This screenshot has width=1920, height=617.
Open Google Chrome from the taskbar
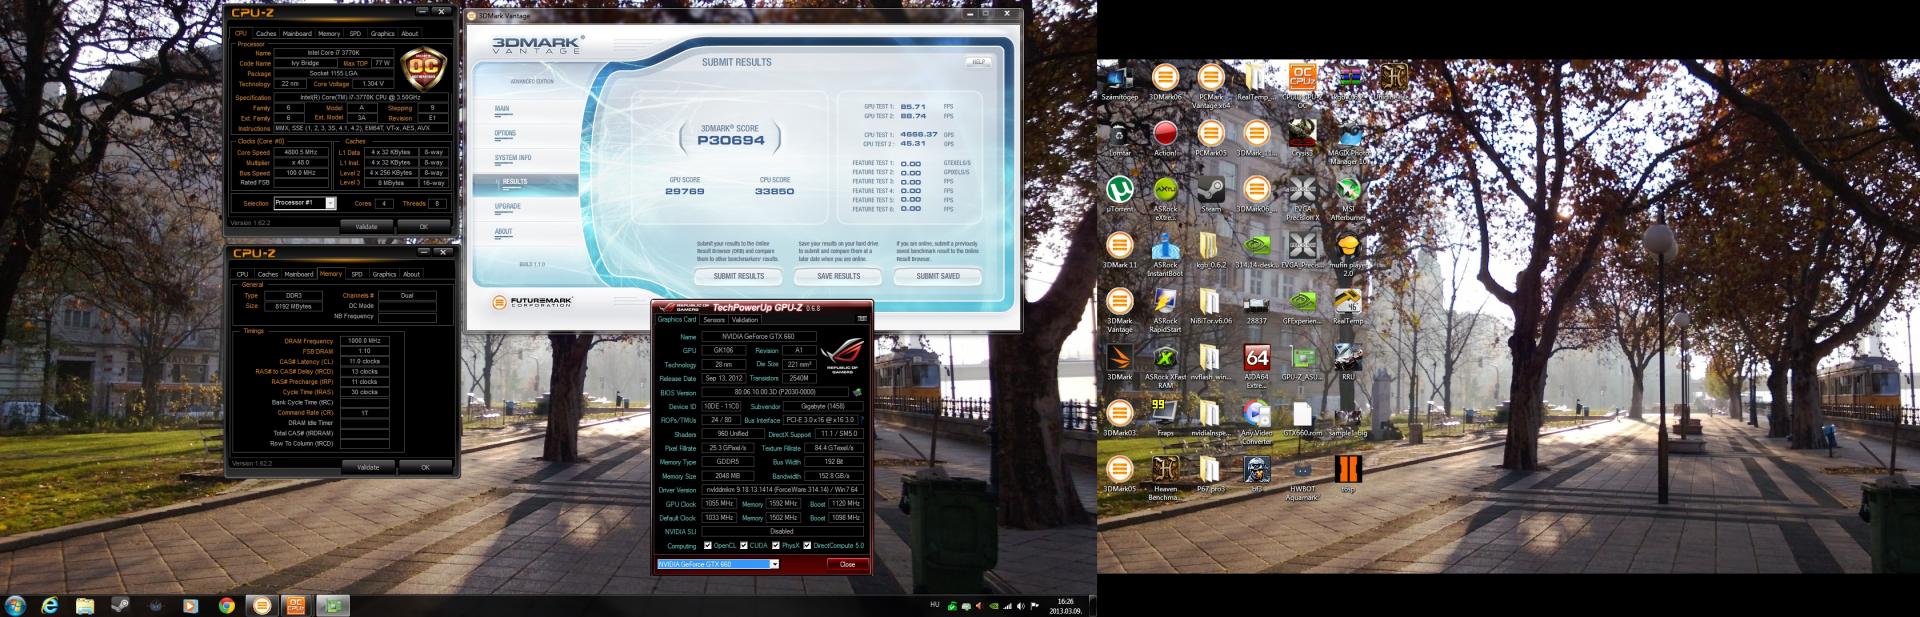(x=226, y=605)
